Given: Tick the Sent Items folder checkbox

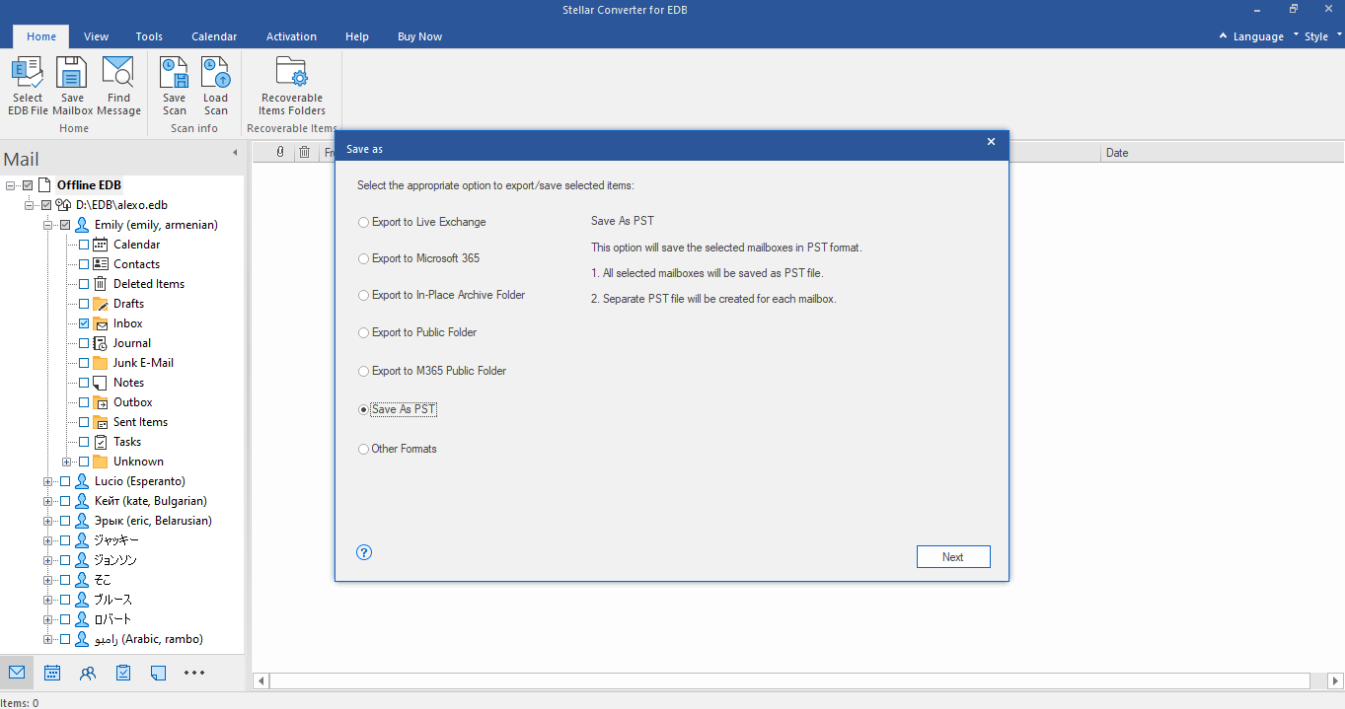Looking at the screenshot, I should 84,422.
